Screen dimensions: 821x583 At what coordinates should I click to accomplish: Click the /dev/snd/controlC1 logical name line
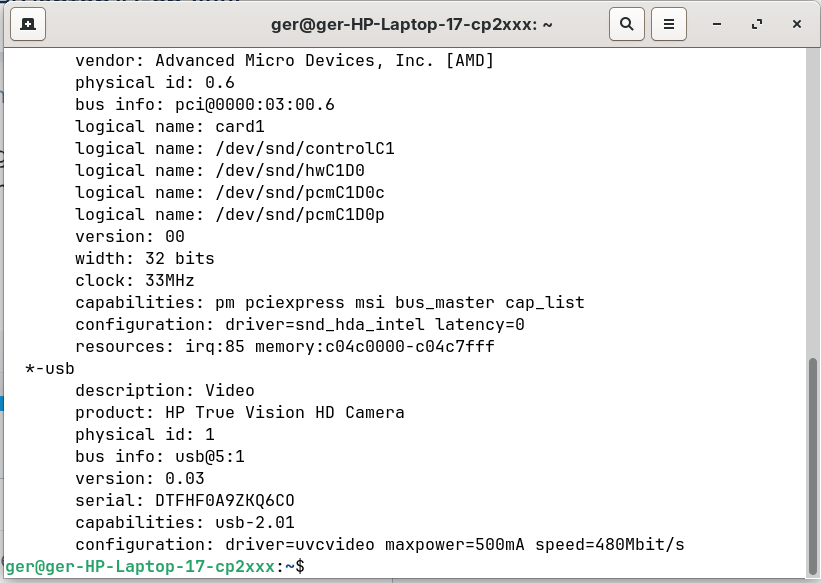pos(235,149)
